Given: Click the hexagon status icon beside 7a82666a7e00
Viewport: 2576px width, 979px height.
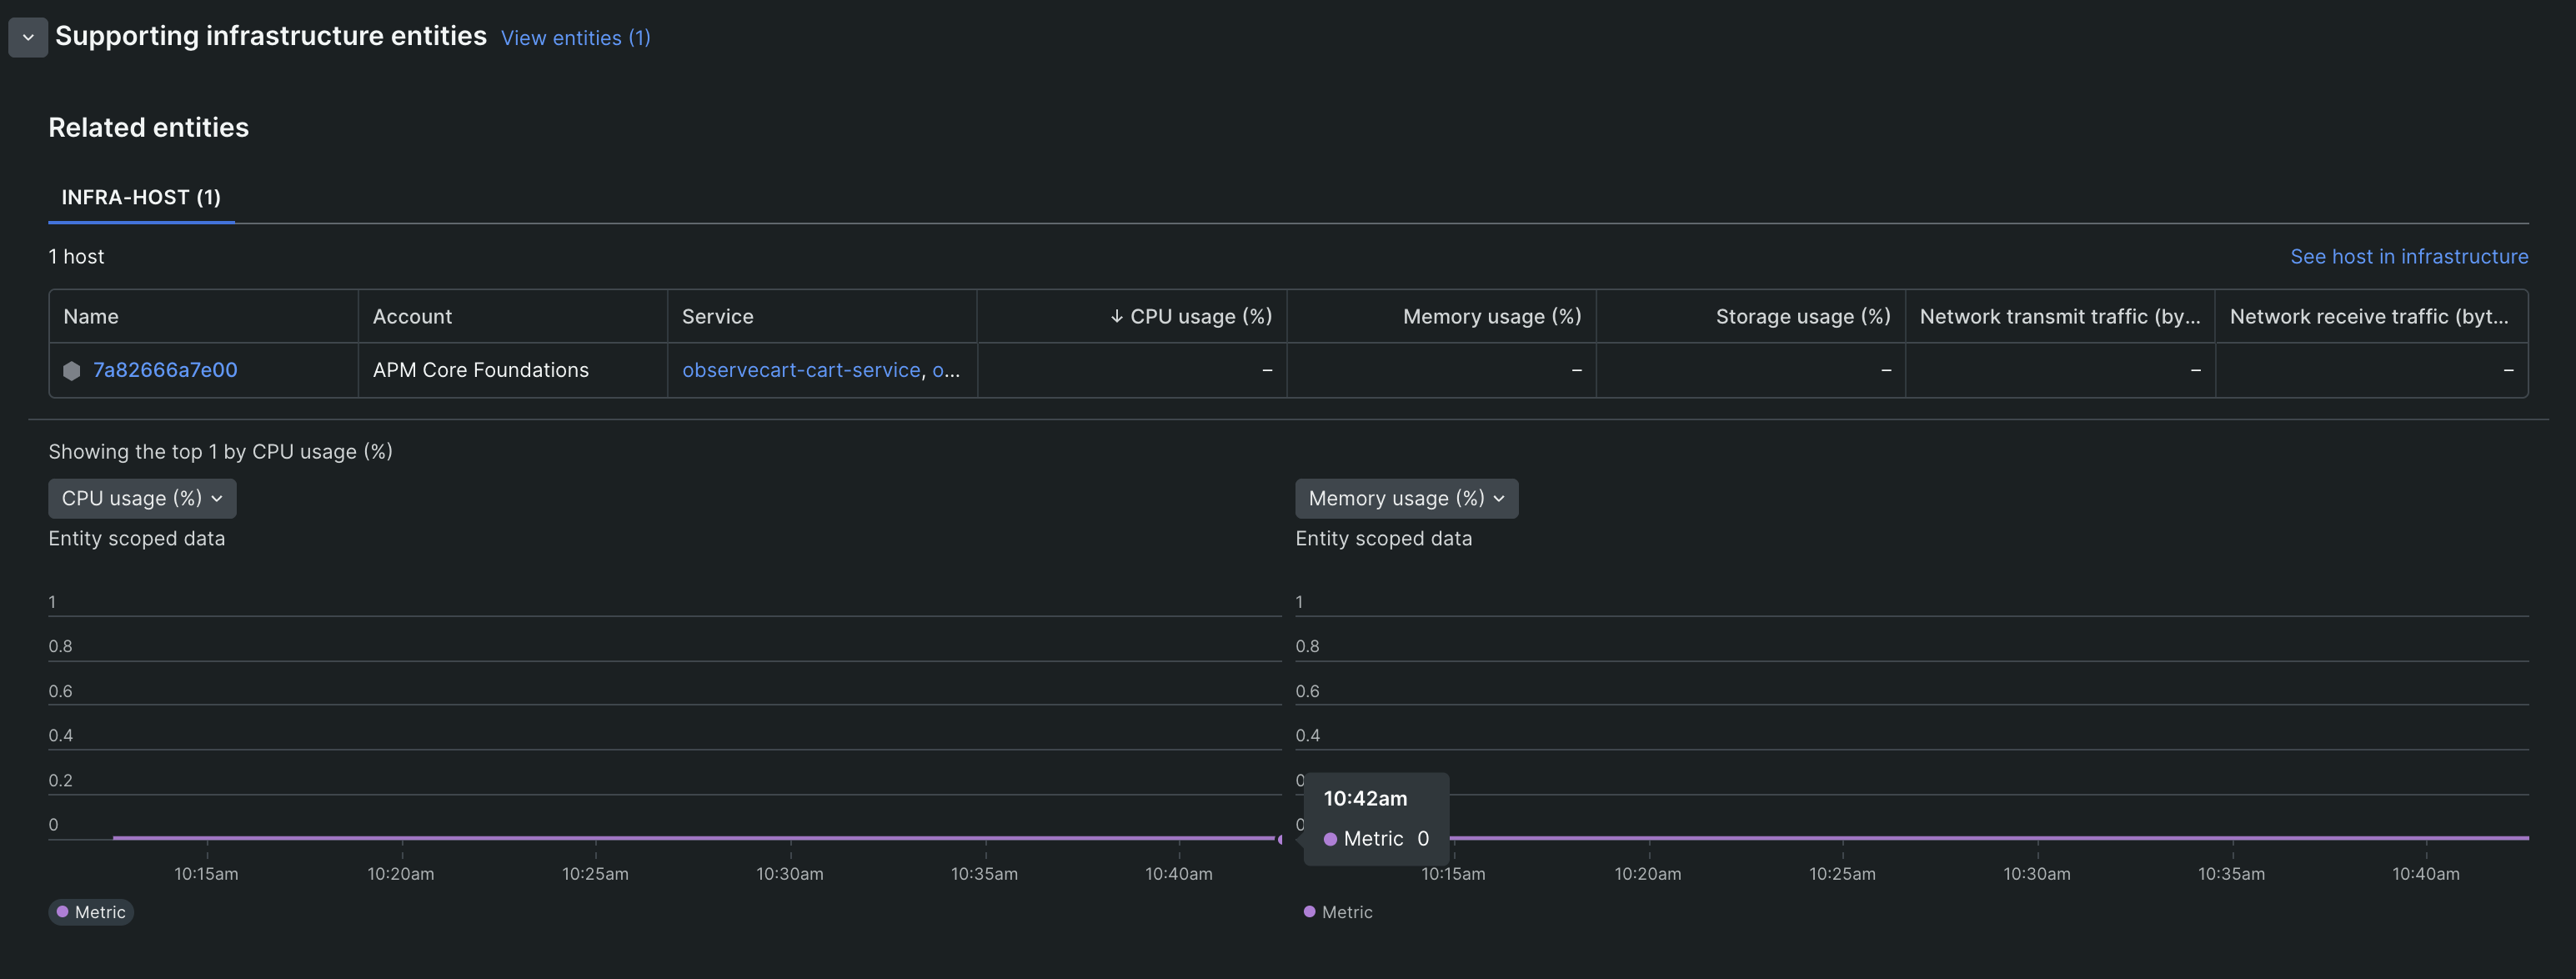Looking at the screenshot, I should 72,370.
